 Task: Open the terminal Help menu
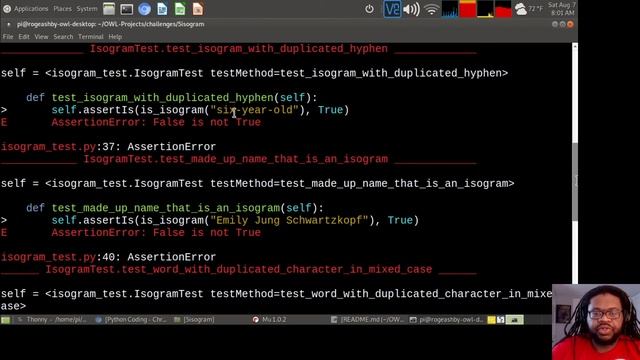(x=115, y=37)
